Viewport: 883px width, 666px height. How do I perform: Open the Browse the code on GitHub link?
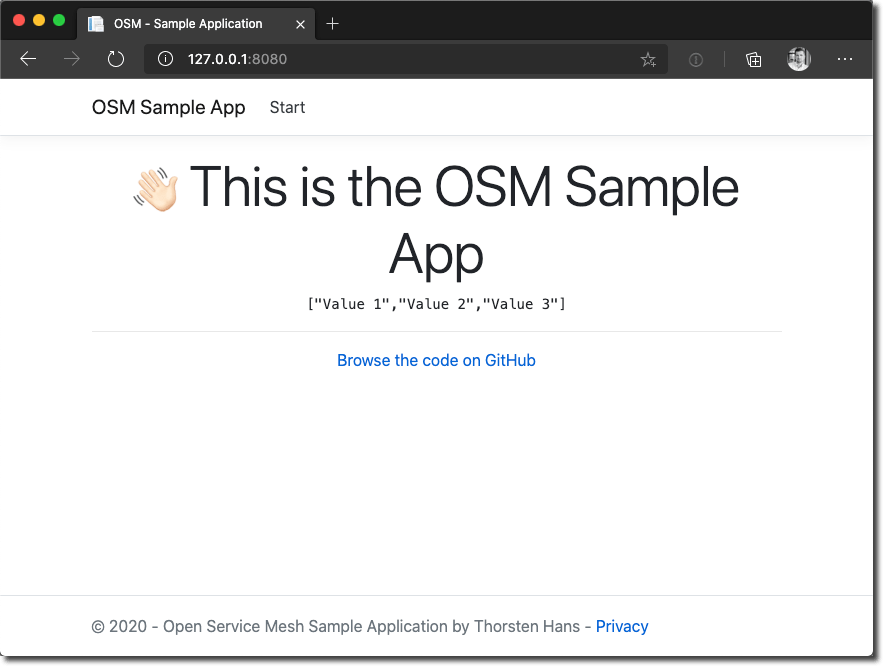[436, 360]
